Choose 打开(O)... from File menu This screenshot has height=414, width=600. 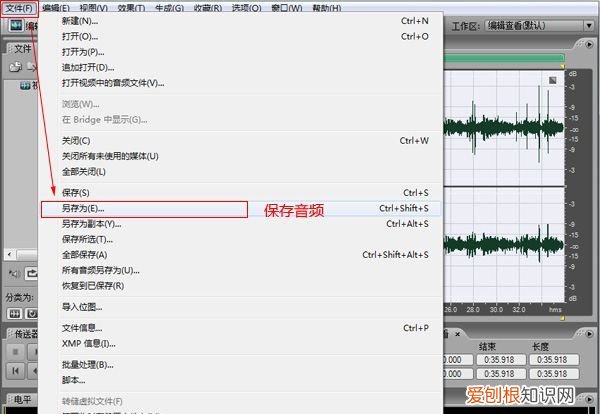point(241,37)
